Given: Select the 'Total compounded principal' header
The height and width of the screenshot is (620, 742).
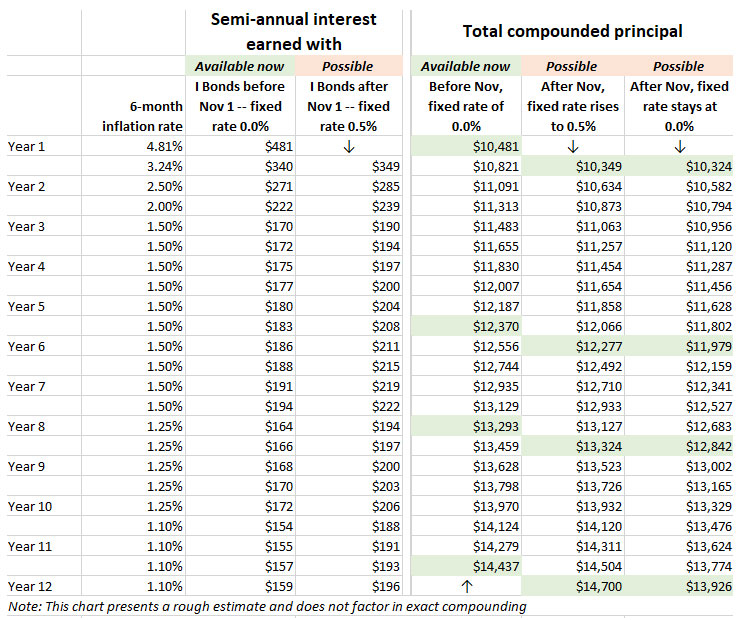Looking at the screenshot, I should pos(573,31).
